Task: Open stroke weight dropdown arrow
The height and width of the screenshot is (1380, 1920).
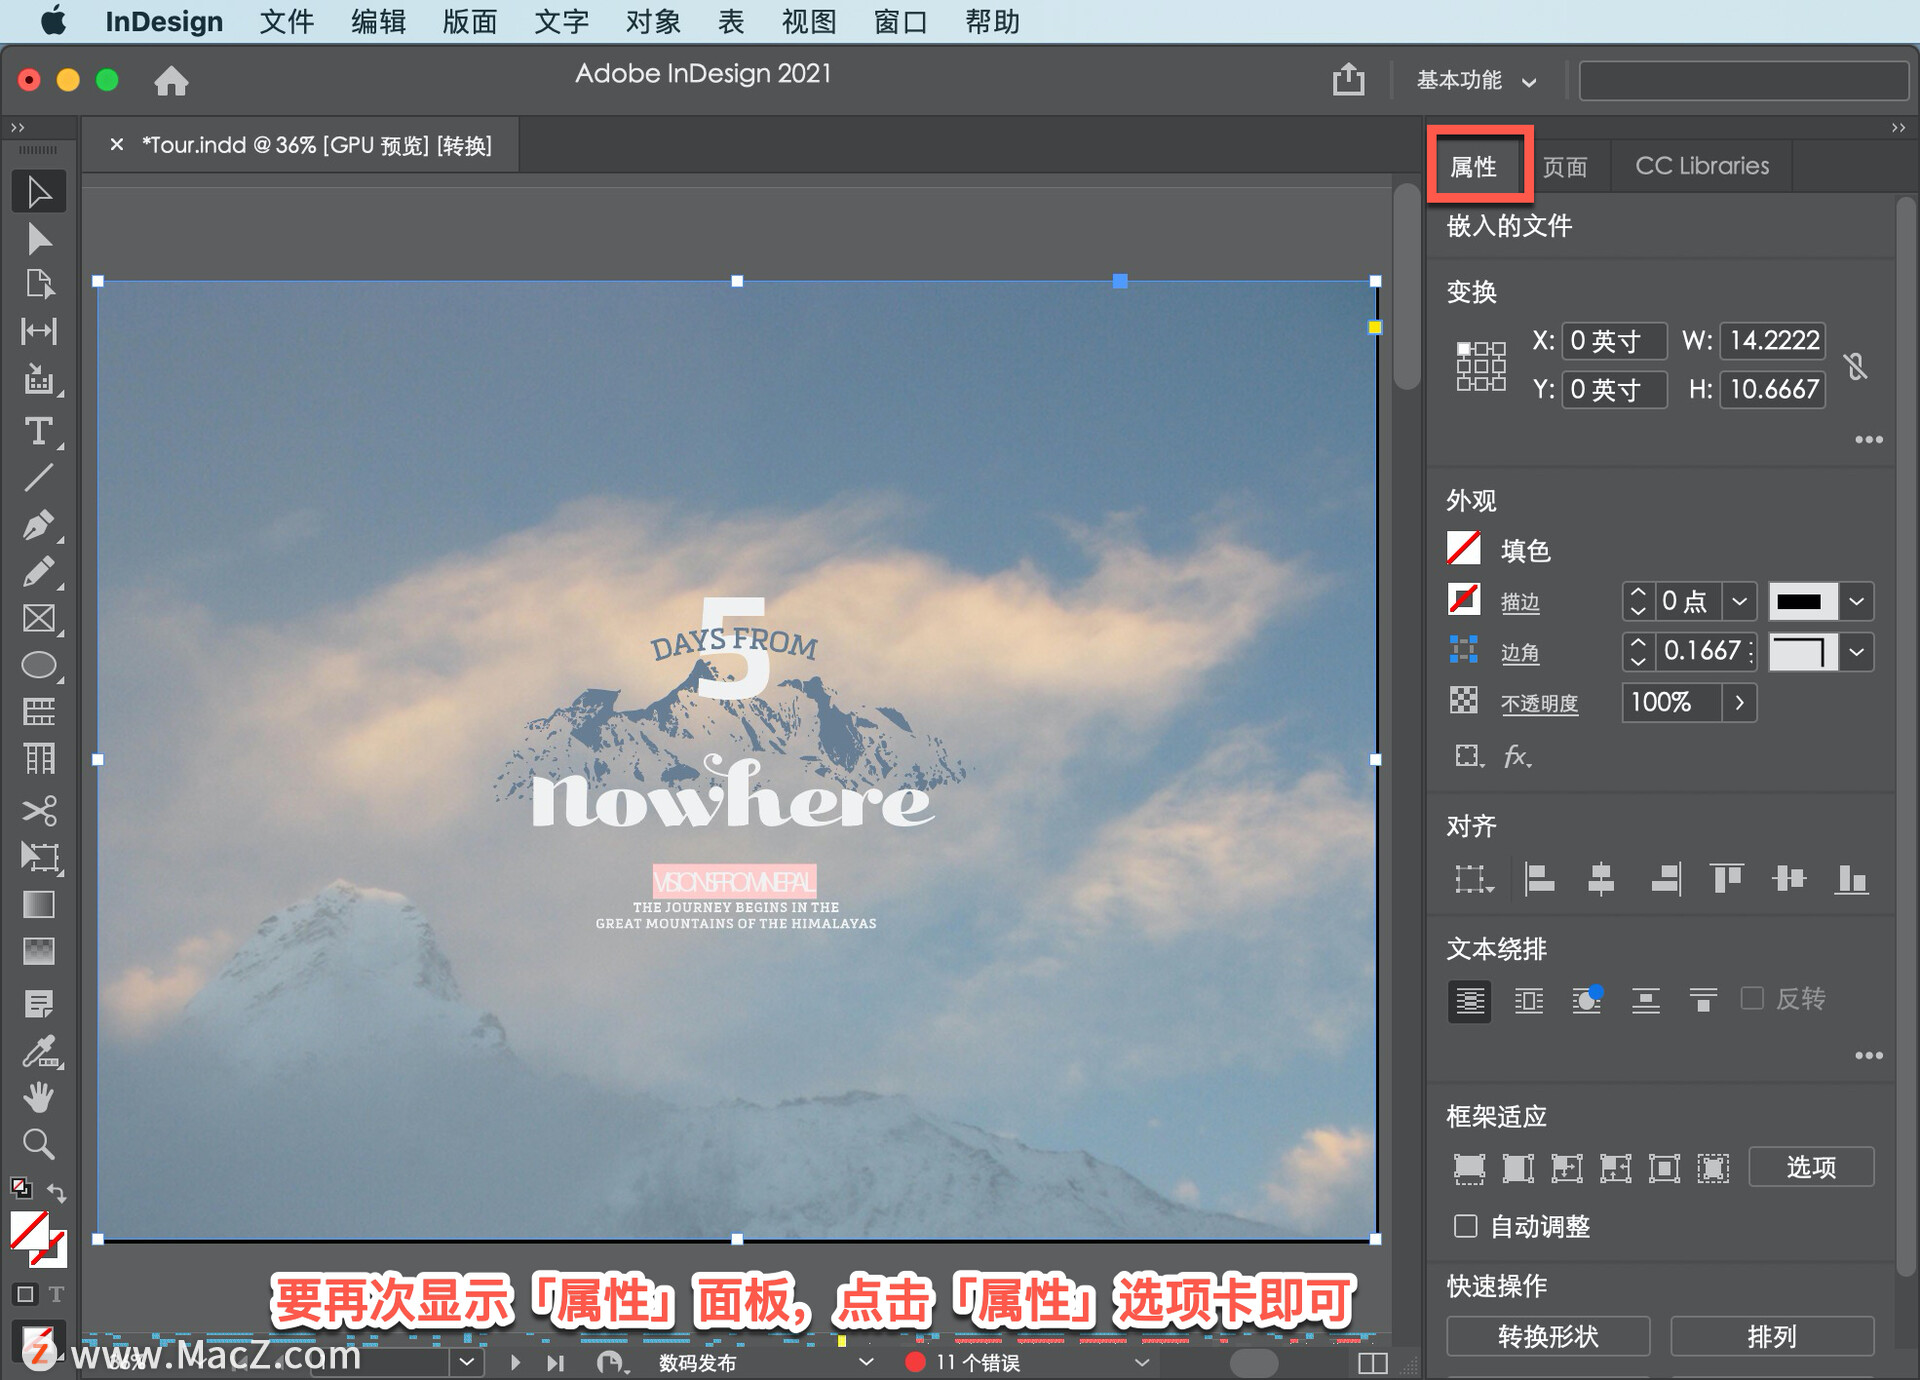Action: (x=1740, y=601)
